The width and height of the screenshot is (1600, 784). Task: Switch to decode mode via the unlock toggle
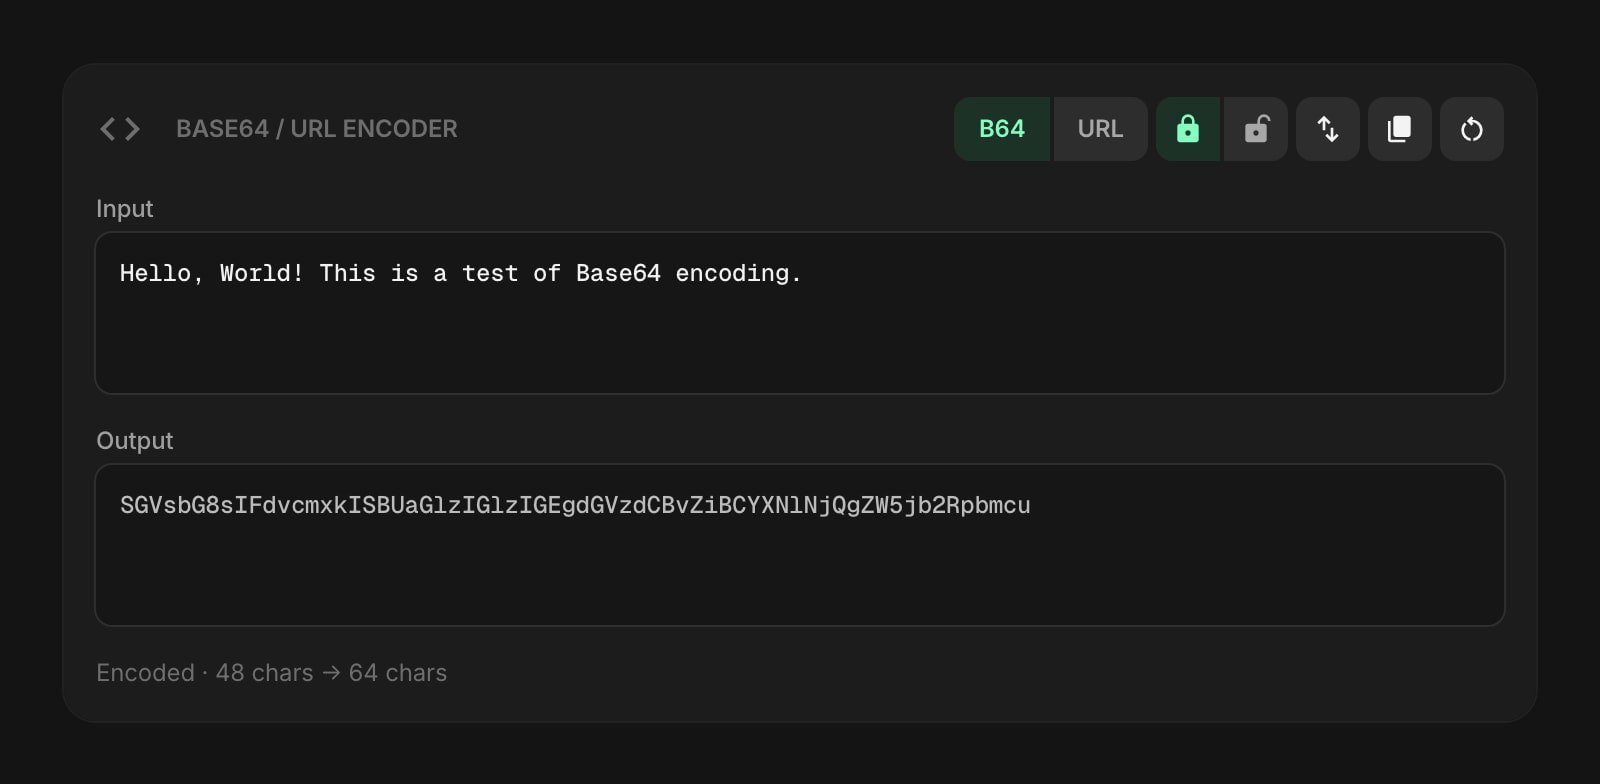point(1256,129)
